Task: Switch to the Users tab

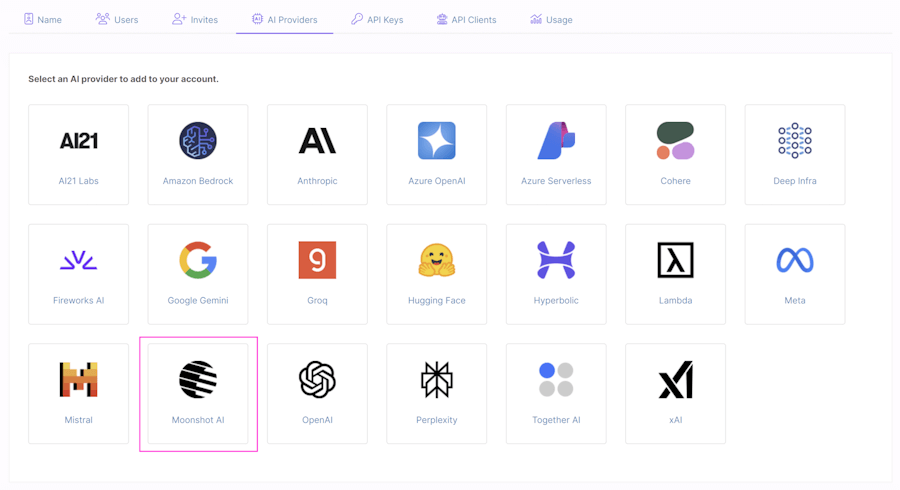Action: click(117, 20)
